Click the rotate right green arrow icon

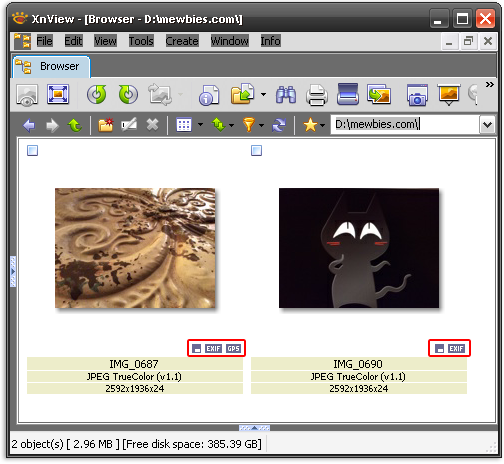128,95
